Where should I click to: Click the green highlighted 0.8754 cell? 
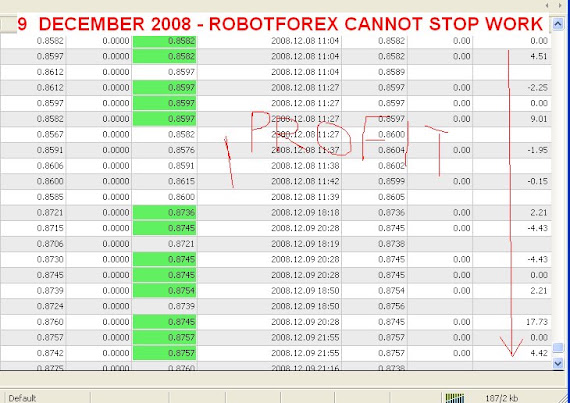click(164, 291)
